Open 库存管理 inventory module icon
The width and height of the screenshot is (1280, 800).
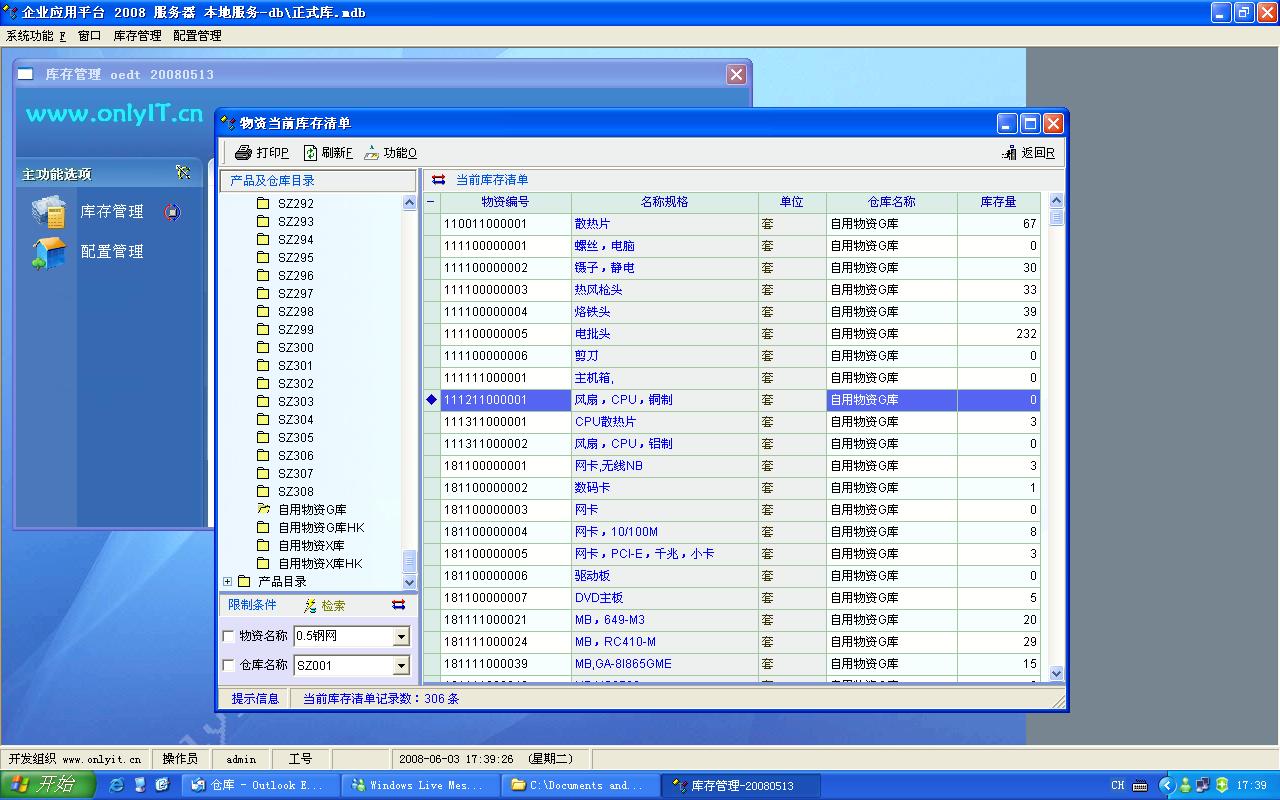coord(48,212)
